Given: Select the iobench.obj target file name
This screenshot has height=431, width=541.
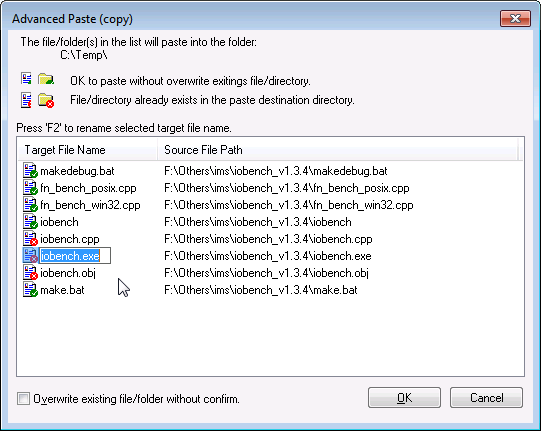Looking at the screenshot, I should click(68, 273).
